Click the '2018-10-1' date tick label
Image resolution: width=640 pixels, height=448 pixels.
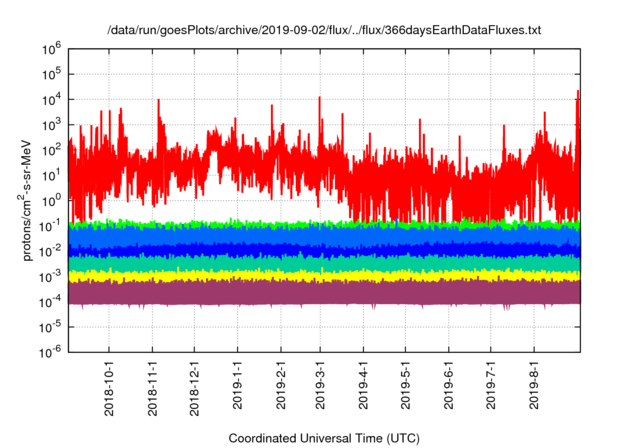(x=109, y=388)
